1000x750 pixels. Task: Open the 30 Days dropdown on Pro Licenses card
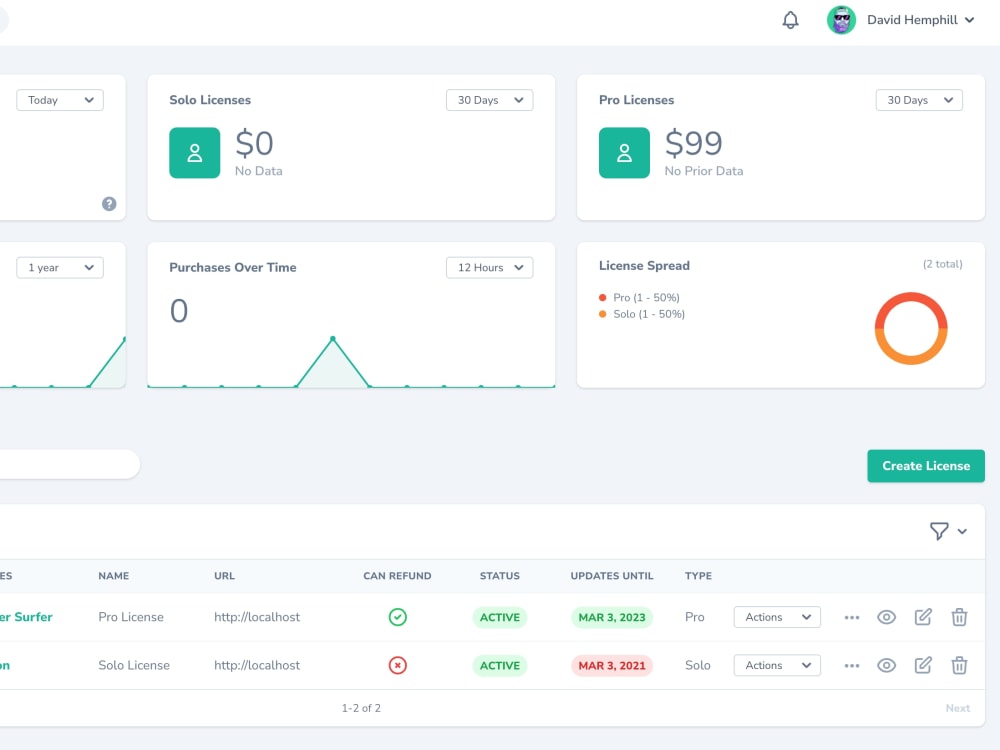click(918, 100)
